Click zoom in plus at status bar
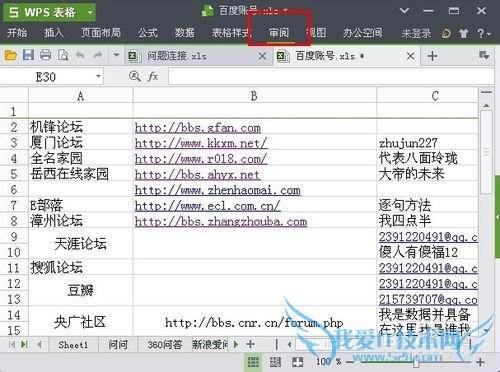 480,362
